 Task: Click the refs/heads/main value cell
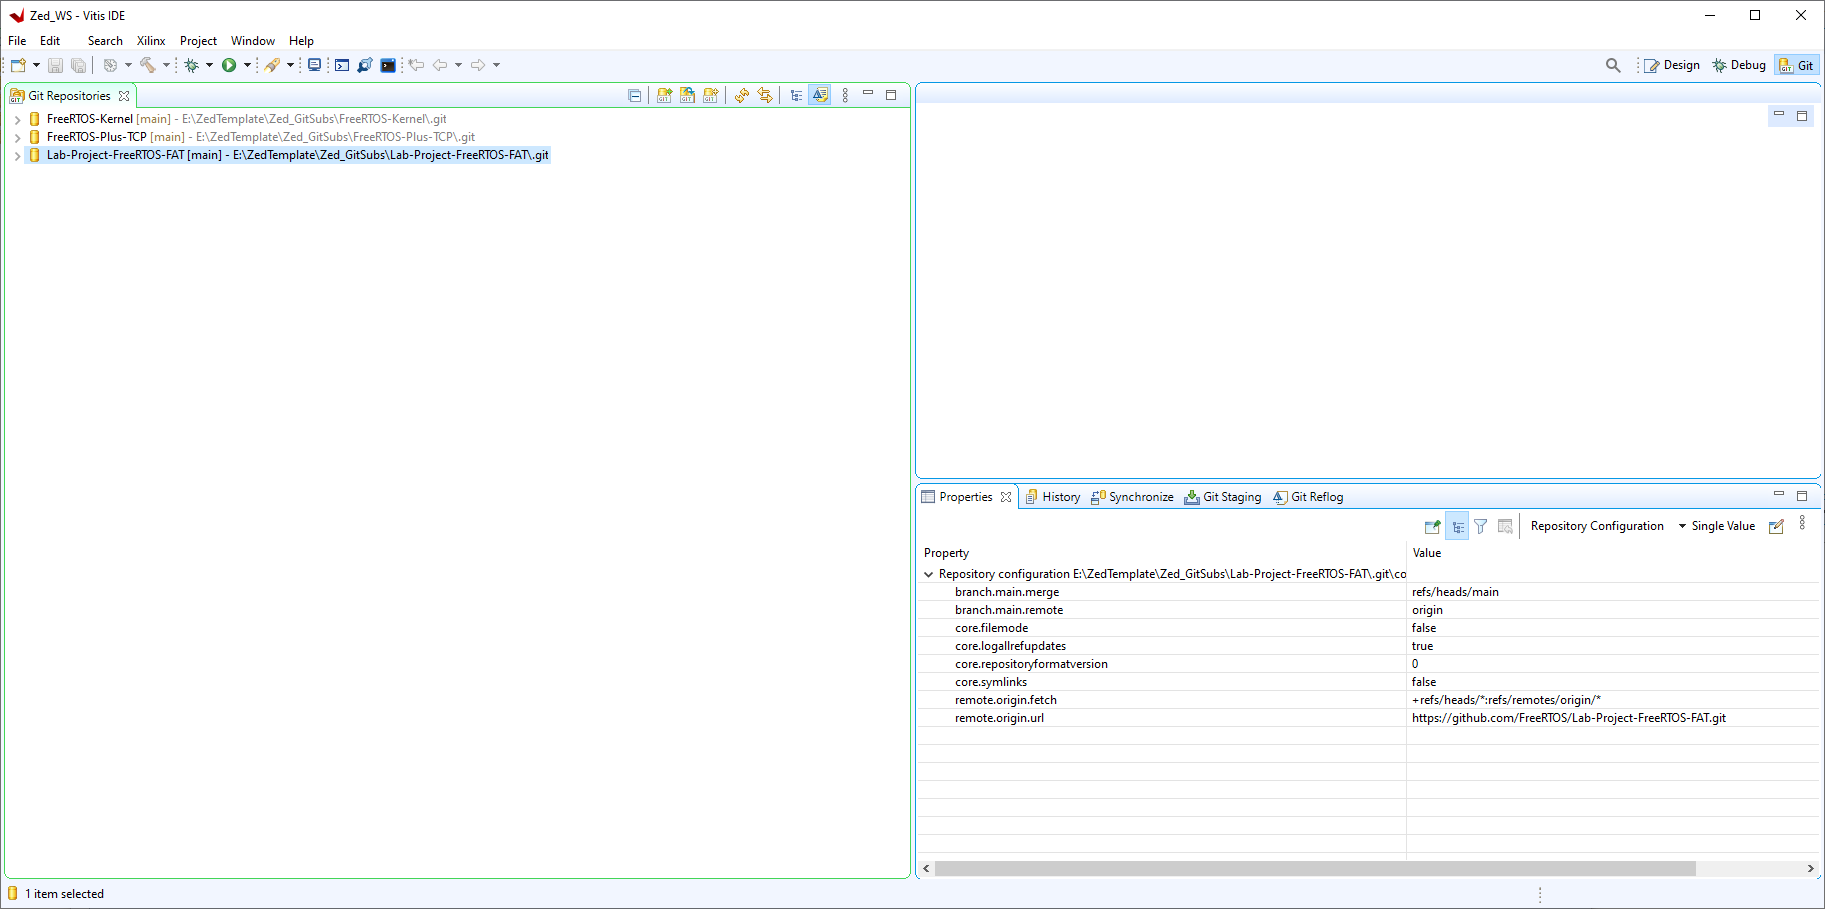[x=1455, y=592]
